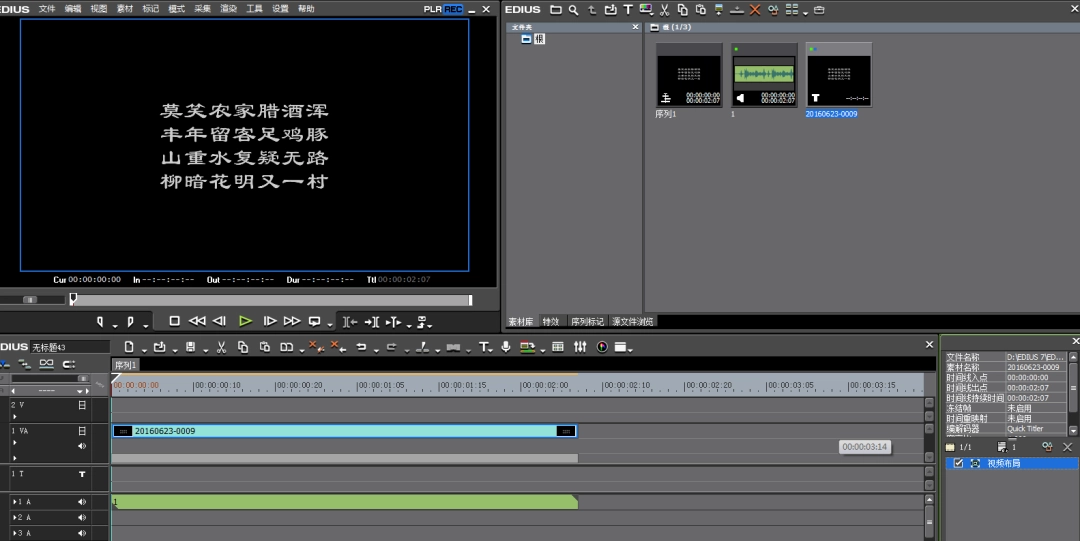
Task: Click the save floppy disk icon in the timeline toolbar
Action: click(190, 347)
